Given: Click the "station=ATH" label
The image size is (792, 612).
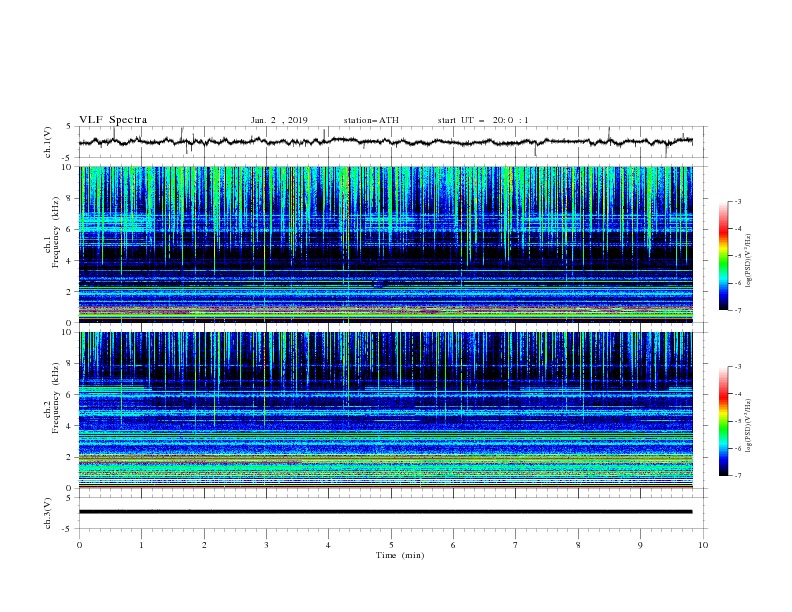Looking at the screenshot, I should 371,120.
